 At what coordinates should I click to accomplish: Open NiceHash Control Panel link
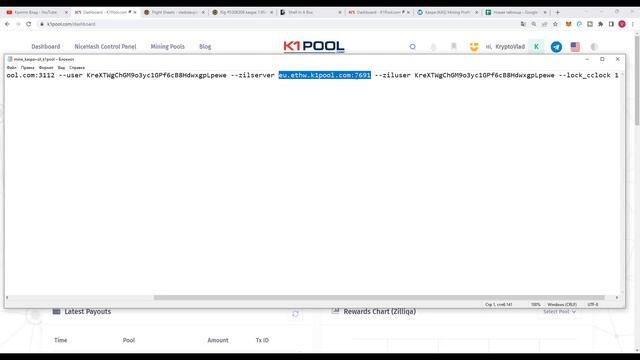[105, 47]
